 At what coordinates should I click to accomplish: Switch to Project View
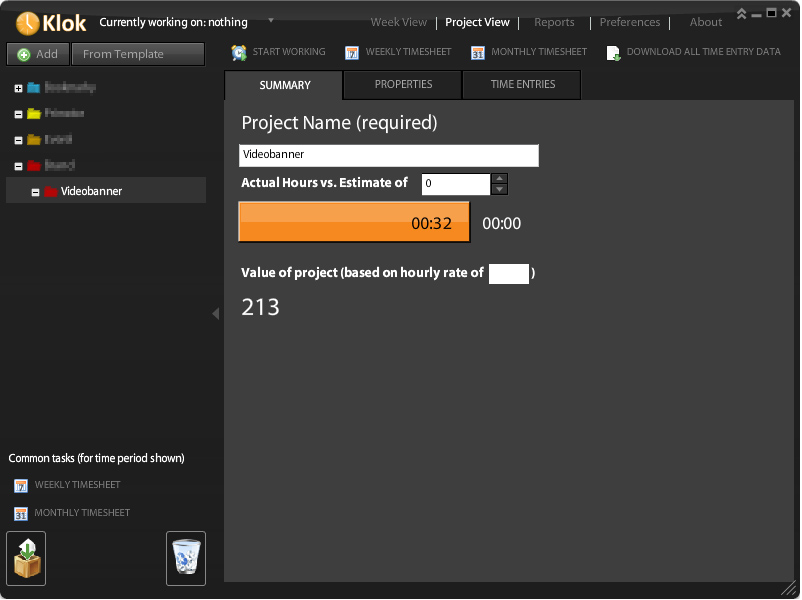[477, 23]
